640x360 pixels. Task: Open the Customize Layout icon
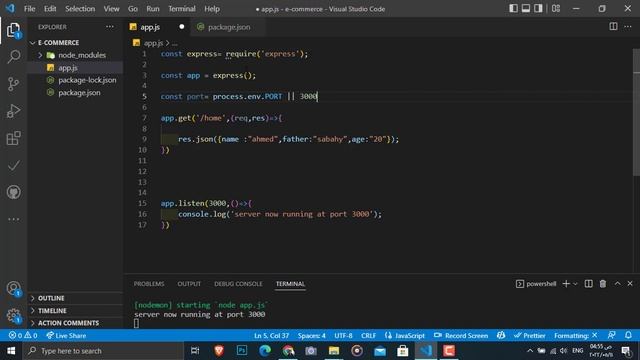coord(556,9)
